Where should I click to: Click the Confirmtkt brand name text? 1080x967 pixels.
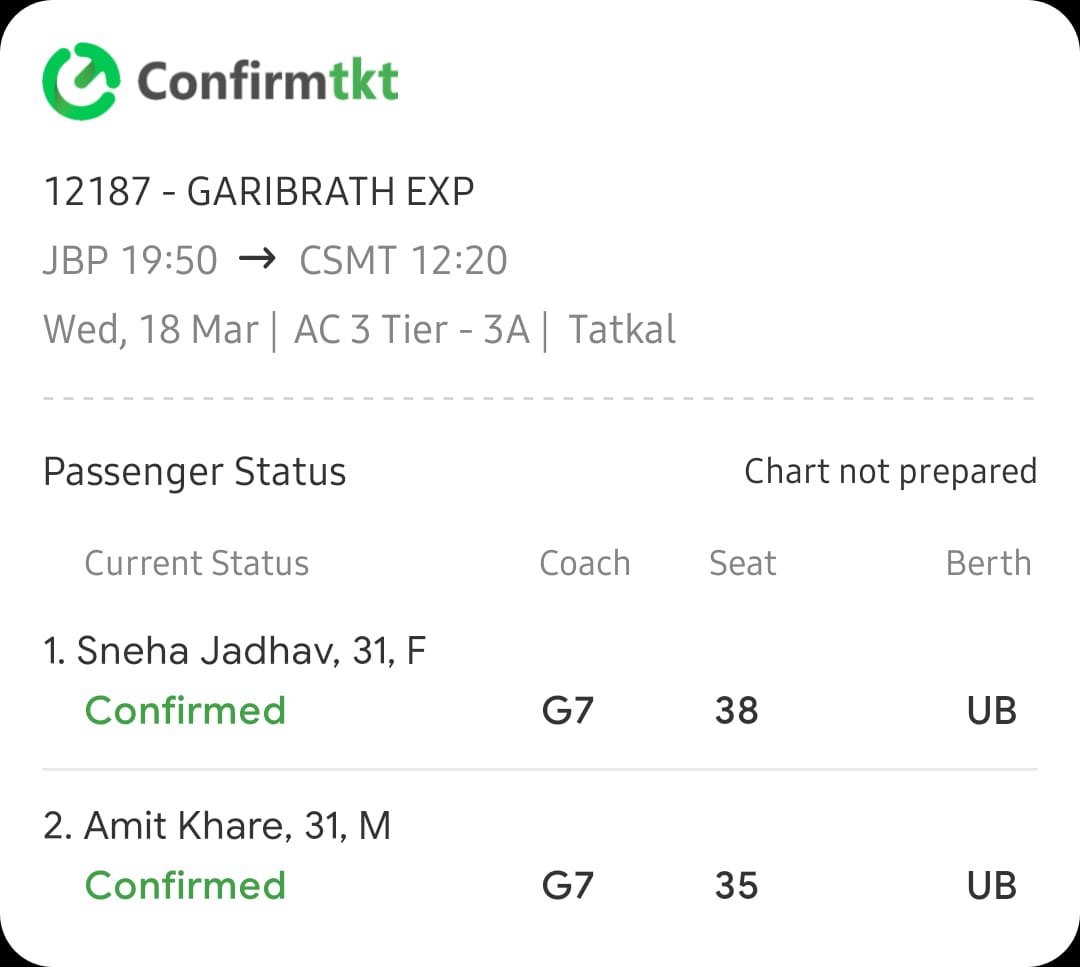point(268,81)
